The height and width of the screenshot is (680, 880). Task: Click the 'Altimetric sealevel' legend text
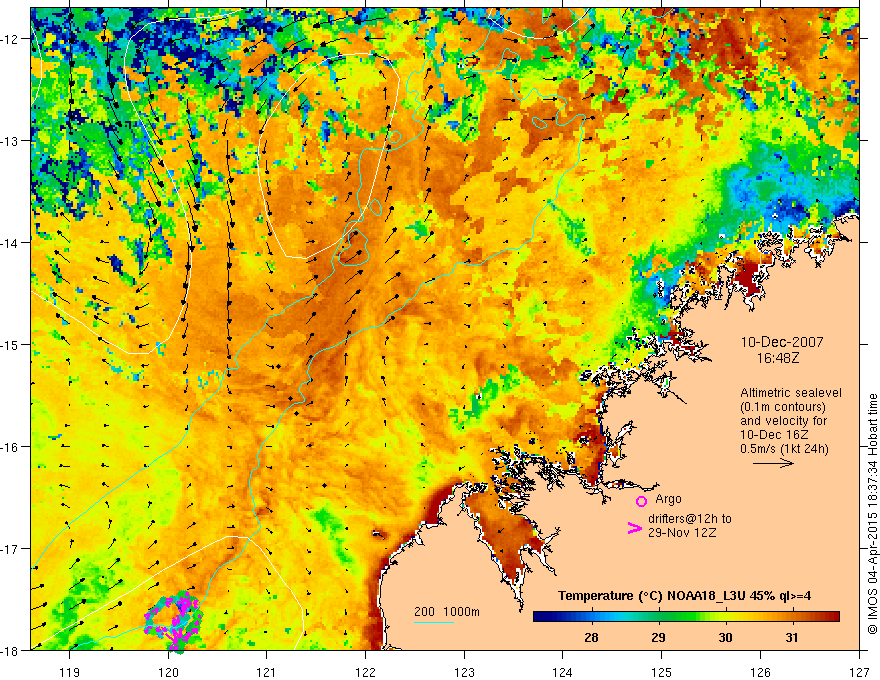pos(791,393)
